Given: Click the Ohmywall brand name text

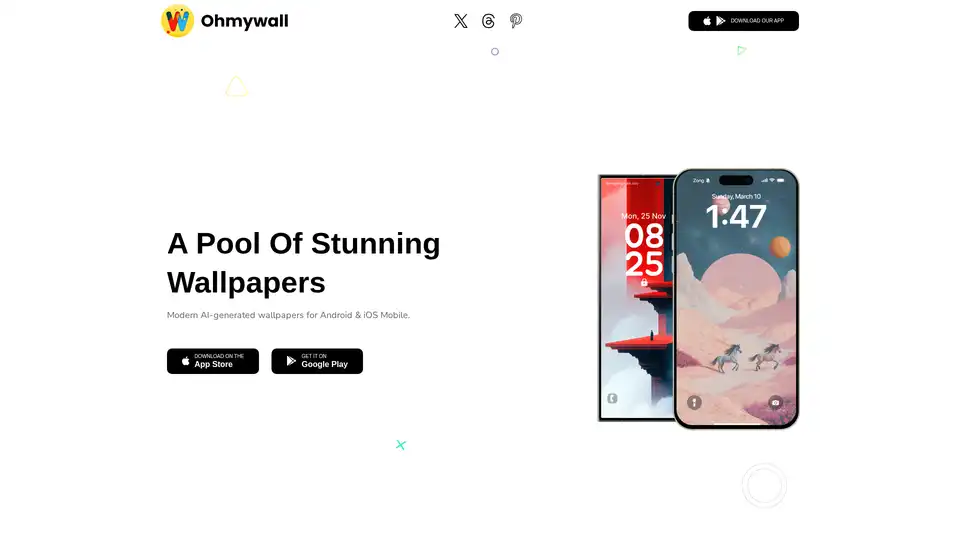Looking at the screenshot, I should (244, 21).
